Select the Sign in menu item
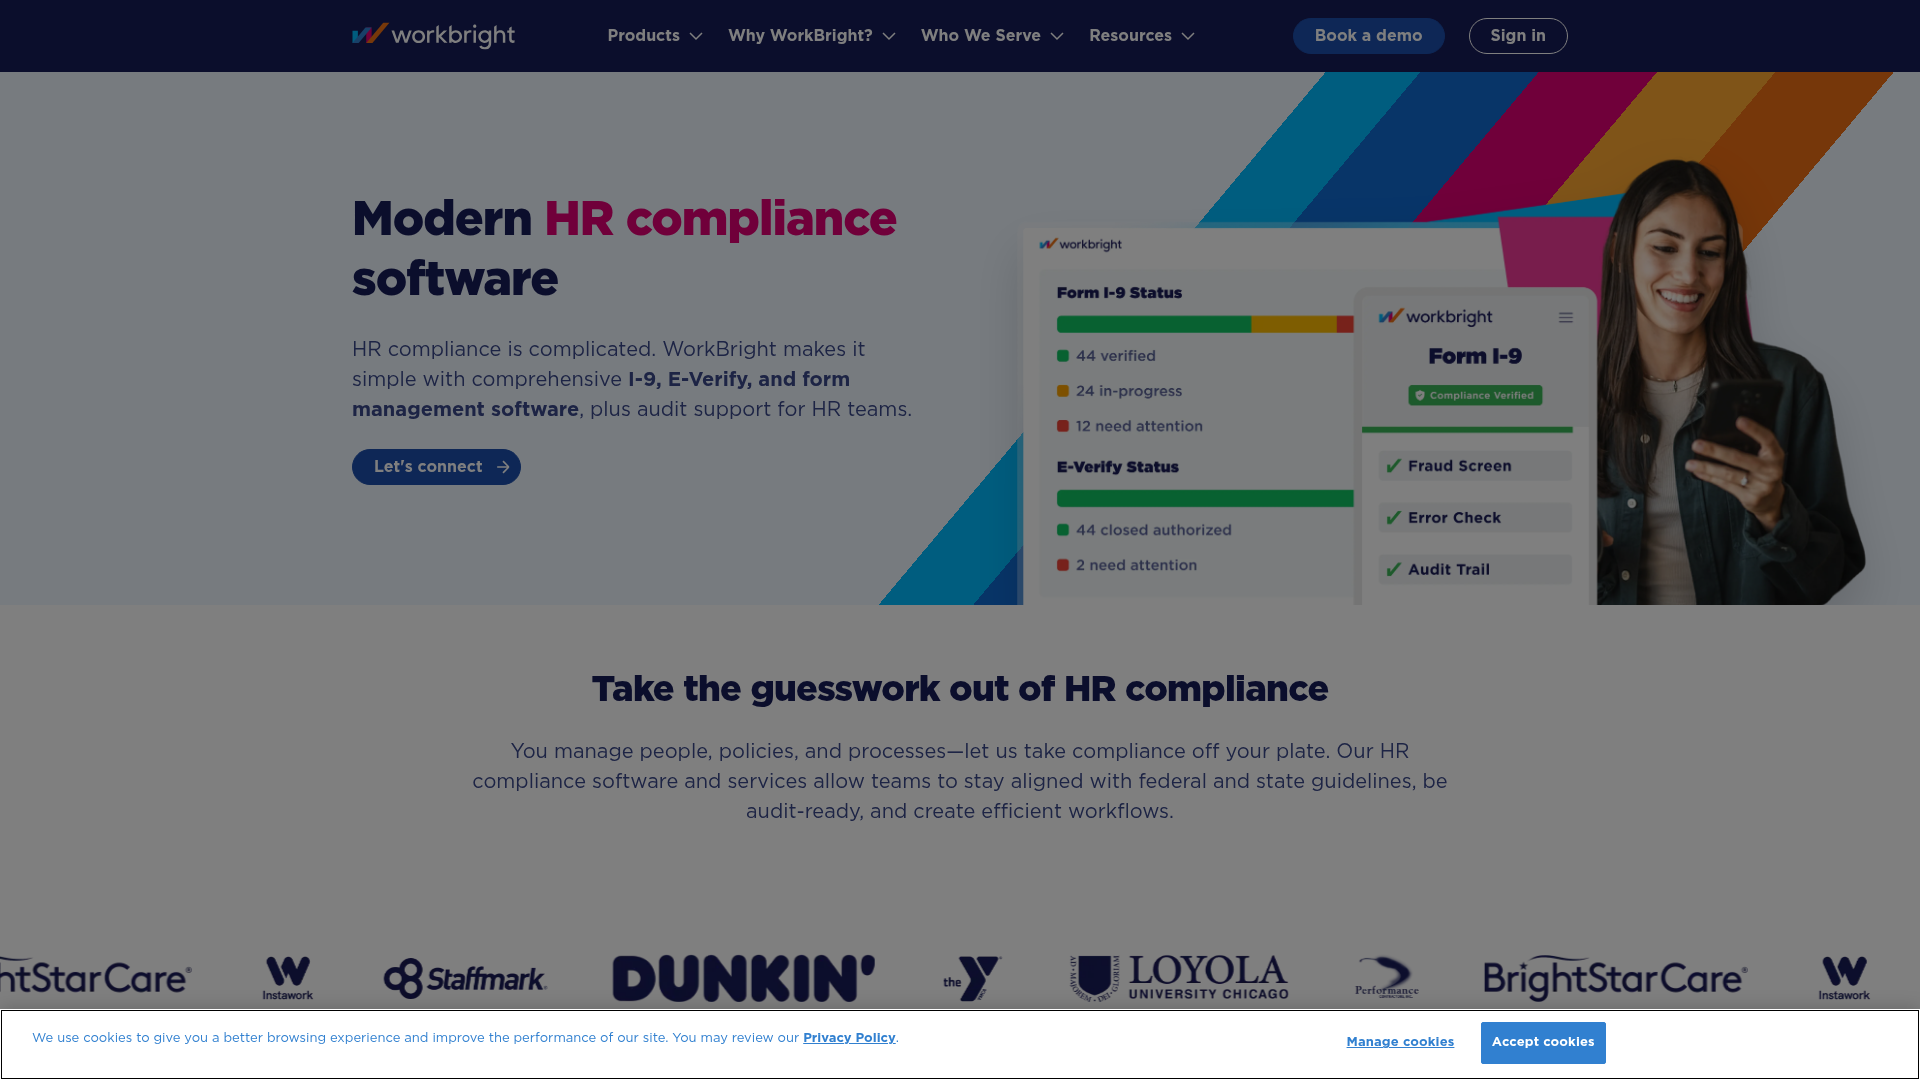Image resolution: width=1920 pixels, height=1080 pixels. (1517, 35)
